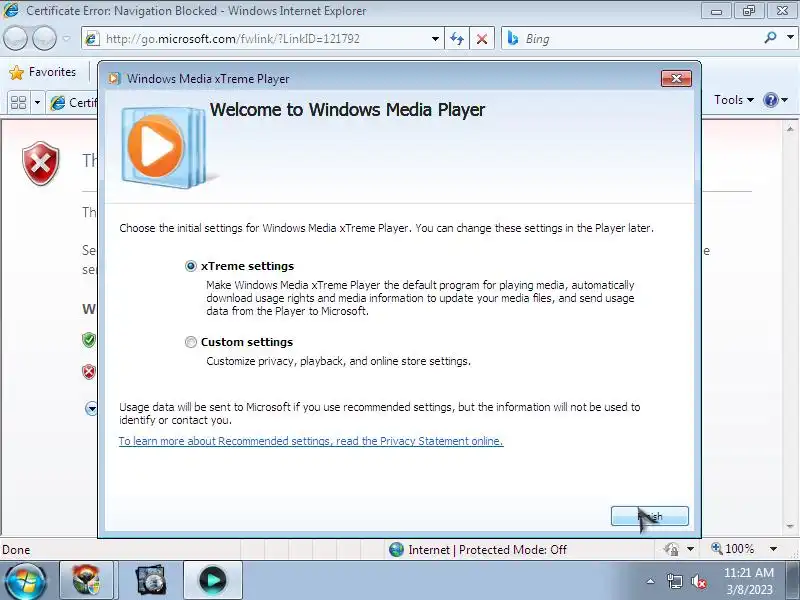800x600 pixels.
Task: Click the network tray icon
Action: (x=674, y=581)
